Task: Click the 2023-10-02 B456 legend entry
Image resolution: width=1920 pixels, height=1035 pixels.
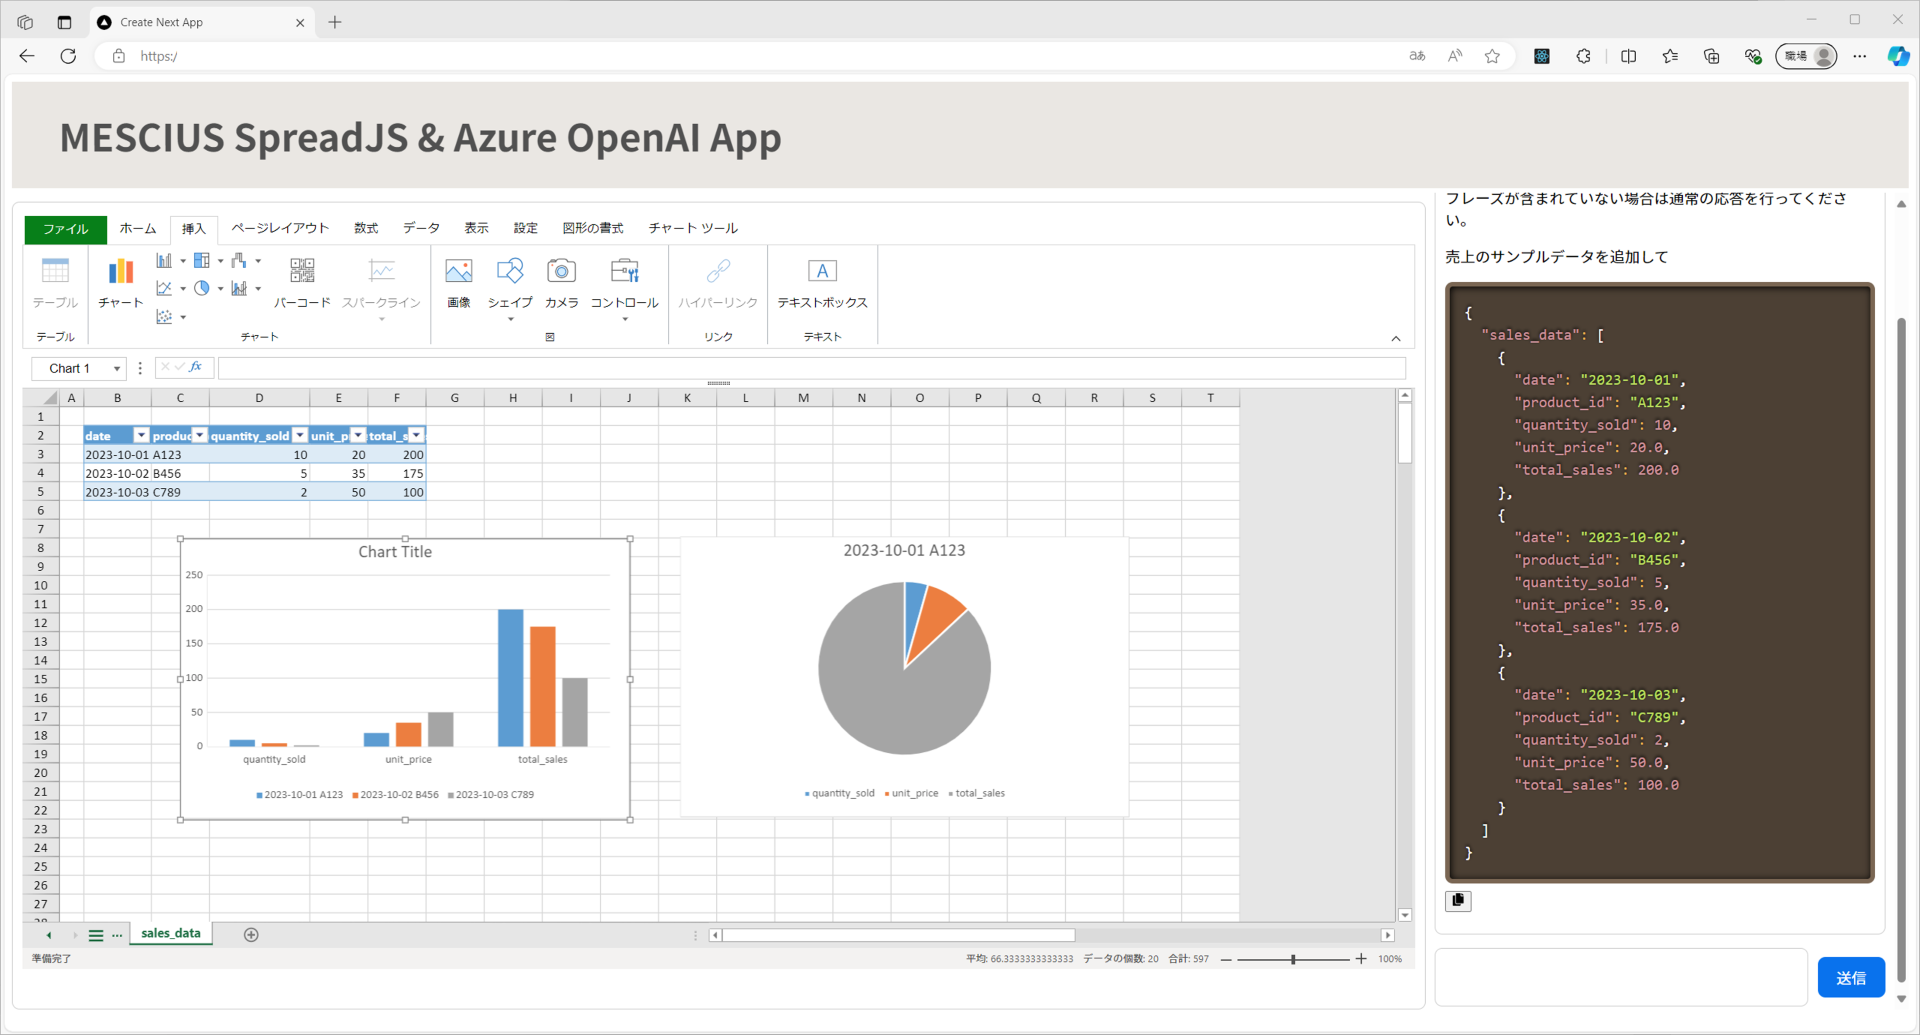Action: pos(395,795)
